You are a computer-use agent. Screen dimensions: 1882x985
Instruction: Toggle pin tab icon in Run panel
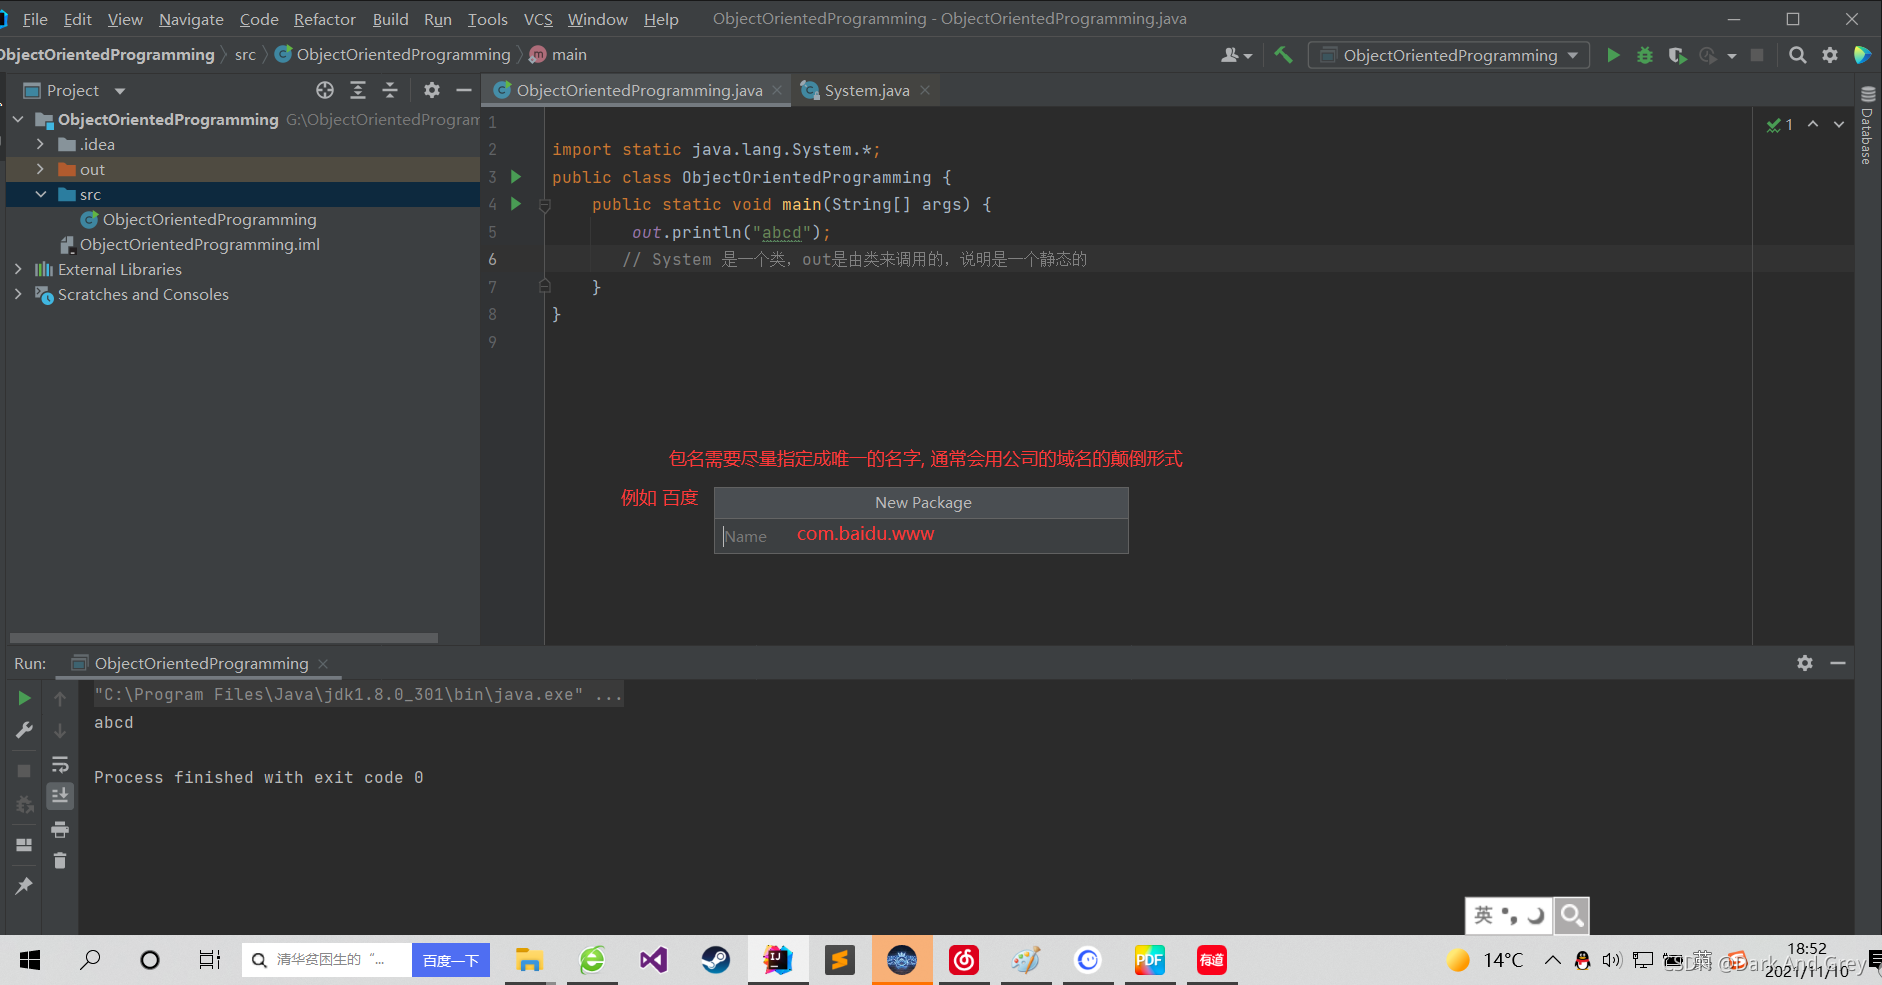click(24, 886)
